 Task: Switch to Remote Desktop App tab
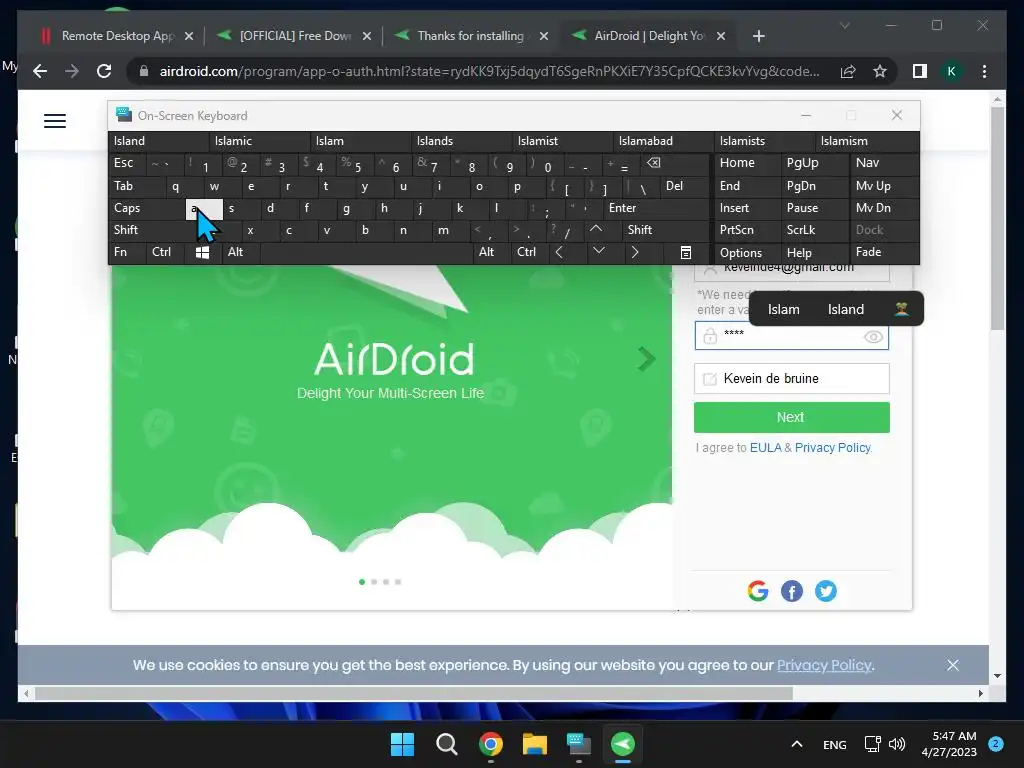click(x=117, y=36)
